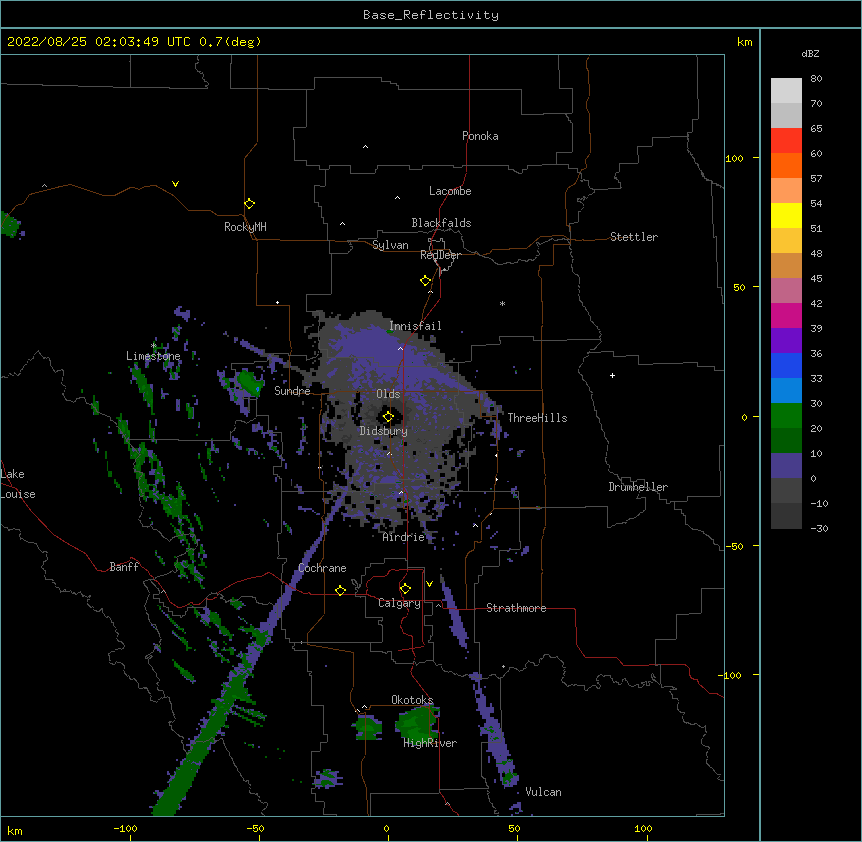Click the small green echo west of Okotoks
The height and width of the screenshot is (842, 862).
coord(367,727)
